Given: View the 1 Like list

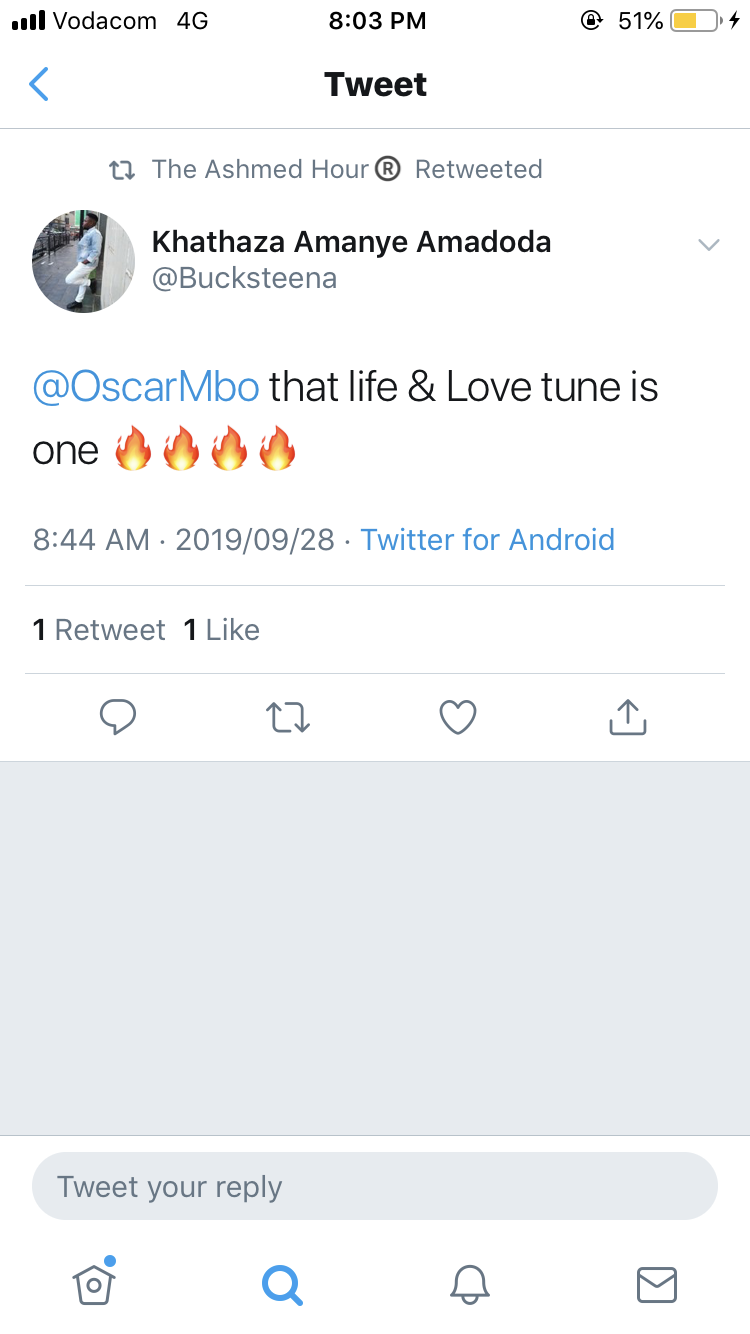Looking at the screenshot, I should click(x=222, y=630).
